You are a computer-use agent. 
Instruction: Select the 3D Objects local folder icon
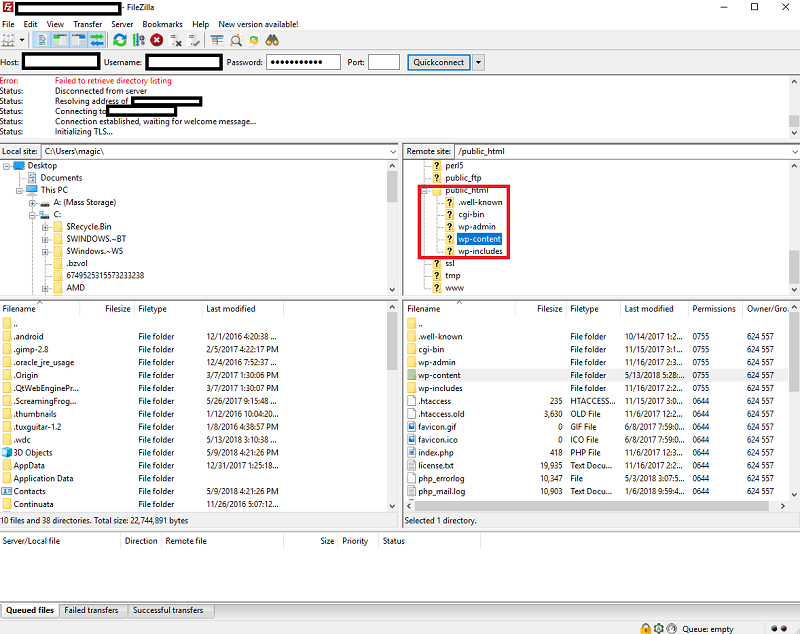pos(6,452)
